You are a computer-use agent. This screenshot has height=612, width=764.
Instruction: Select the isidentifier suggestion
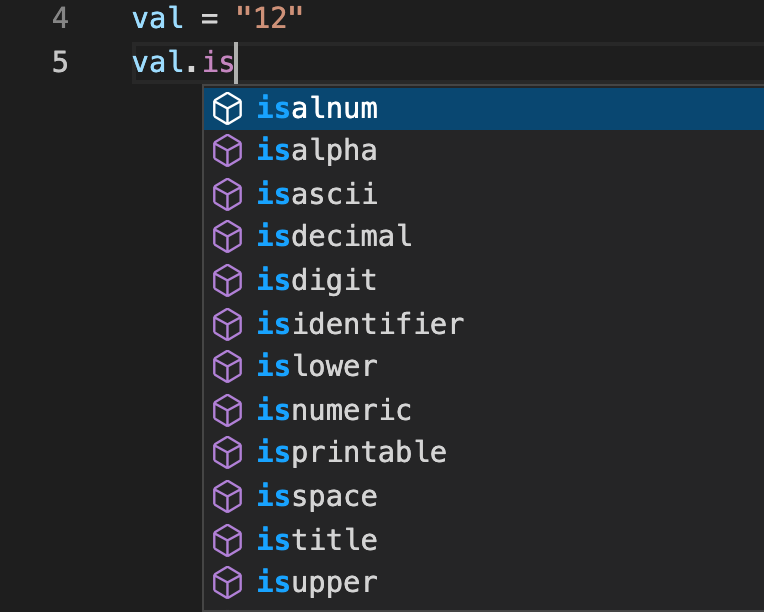(484, 325)
